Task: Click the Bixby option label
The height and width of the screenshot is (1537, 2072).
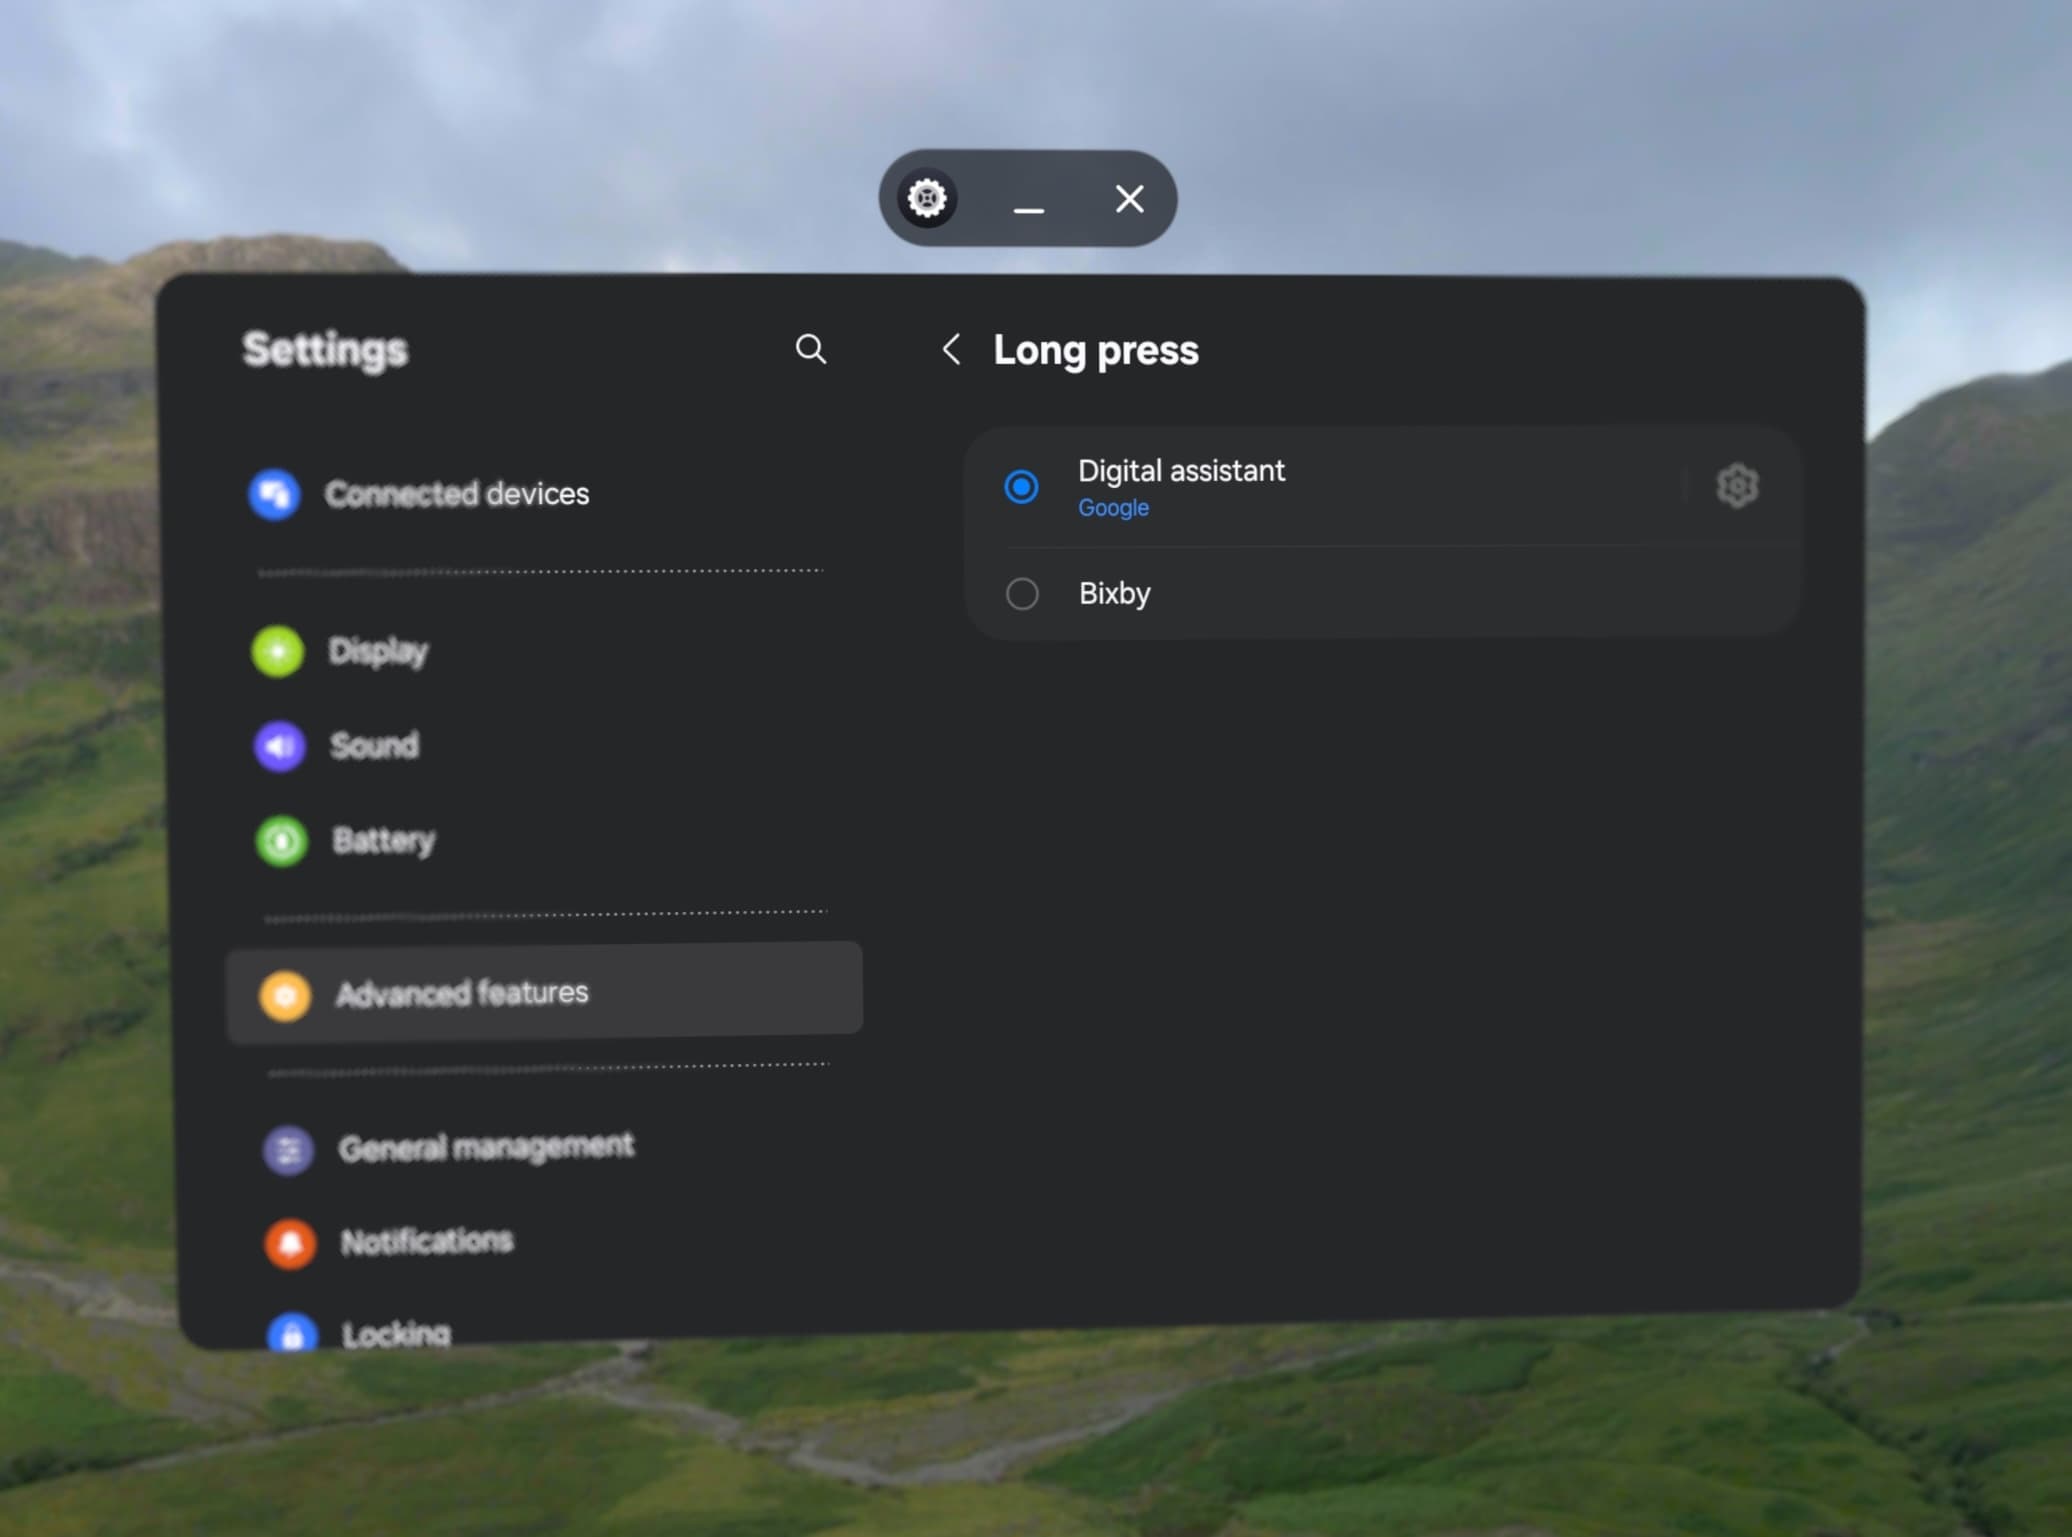Action: pos(1114,594)
